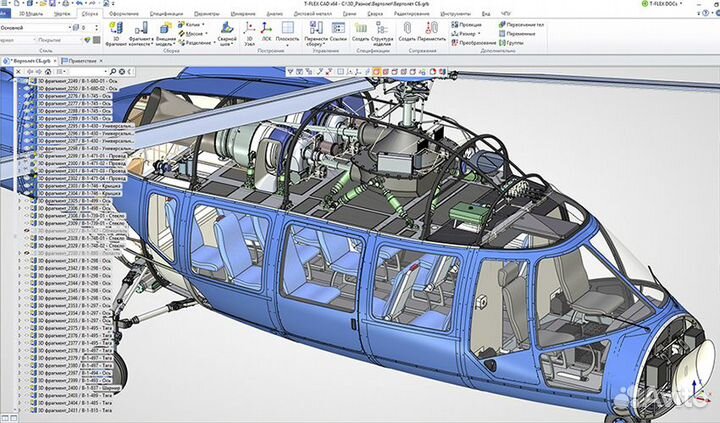The width and height of the screenshot is (720, 423).
Task: Close the model tree panel with X
Action: coord(18,72)
